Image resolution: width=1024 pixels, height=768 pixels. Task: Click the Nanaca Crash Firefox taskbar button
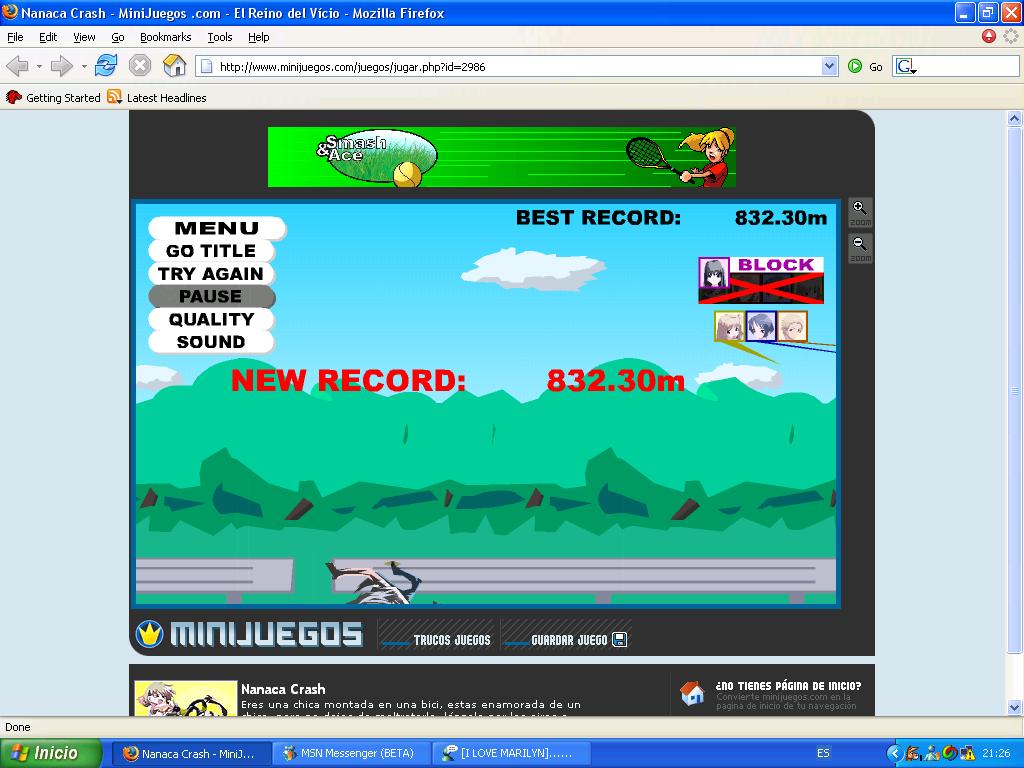pos(191,753)
